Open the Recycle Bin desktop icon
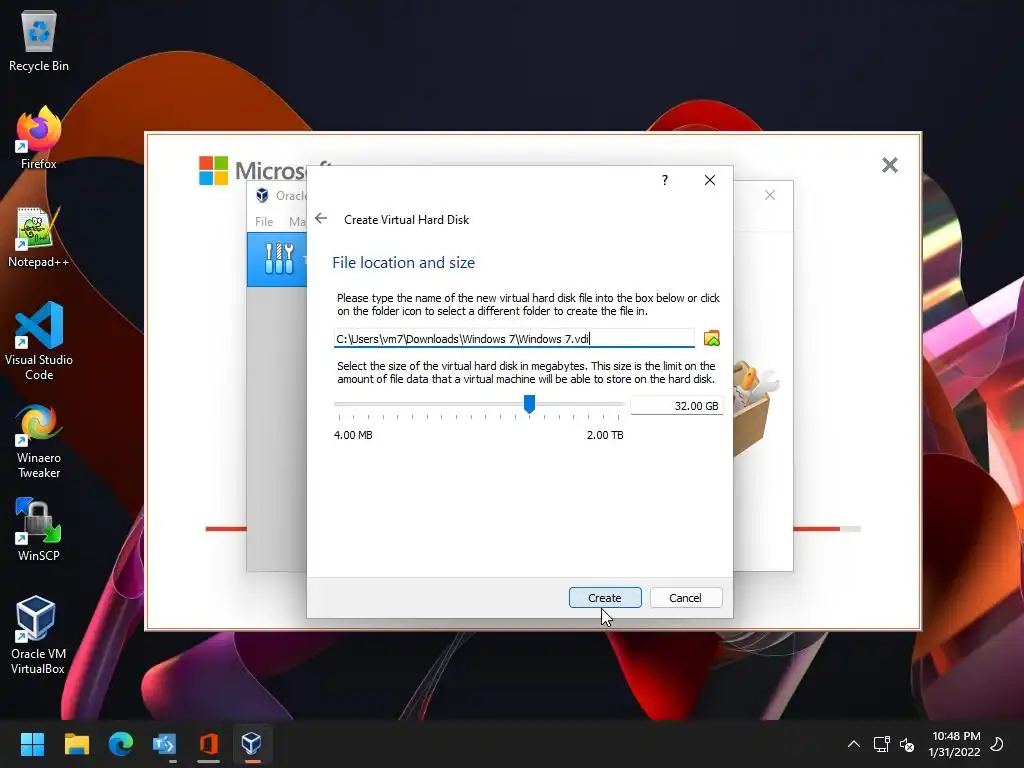Viewport: 1024px width, 768px height. 39,40
